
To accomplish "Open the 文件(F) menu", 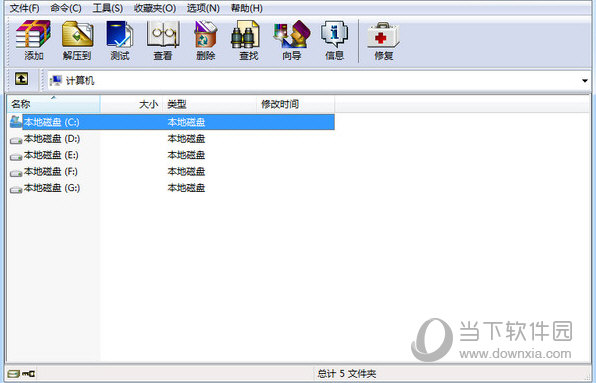I will tap(24, 8).
